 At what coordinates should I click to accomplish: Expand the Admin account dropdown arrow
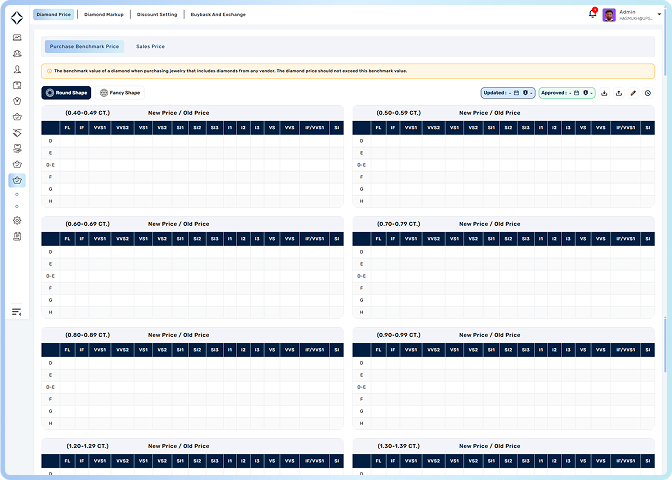click(659, 15)
